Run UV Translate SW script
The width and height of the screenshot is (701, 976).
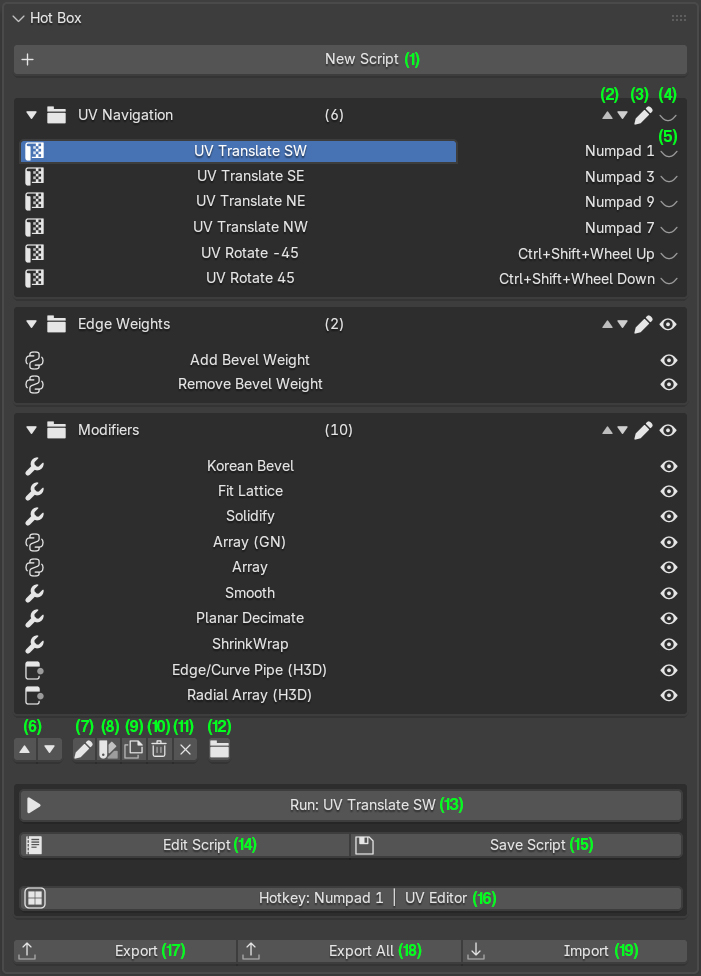click(x=350, y=805)
